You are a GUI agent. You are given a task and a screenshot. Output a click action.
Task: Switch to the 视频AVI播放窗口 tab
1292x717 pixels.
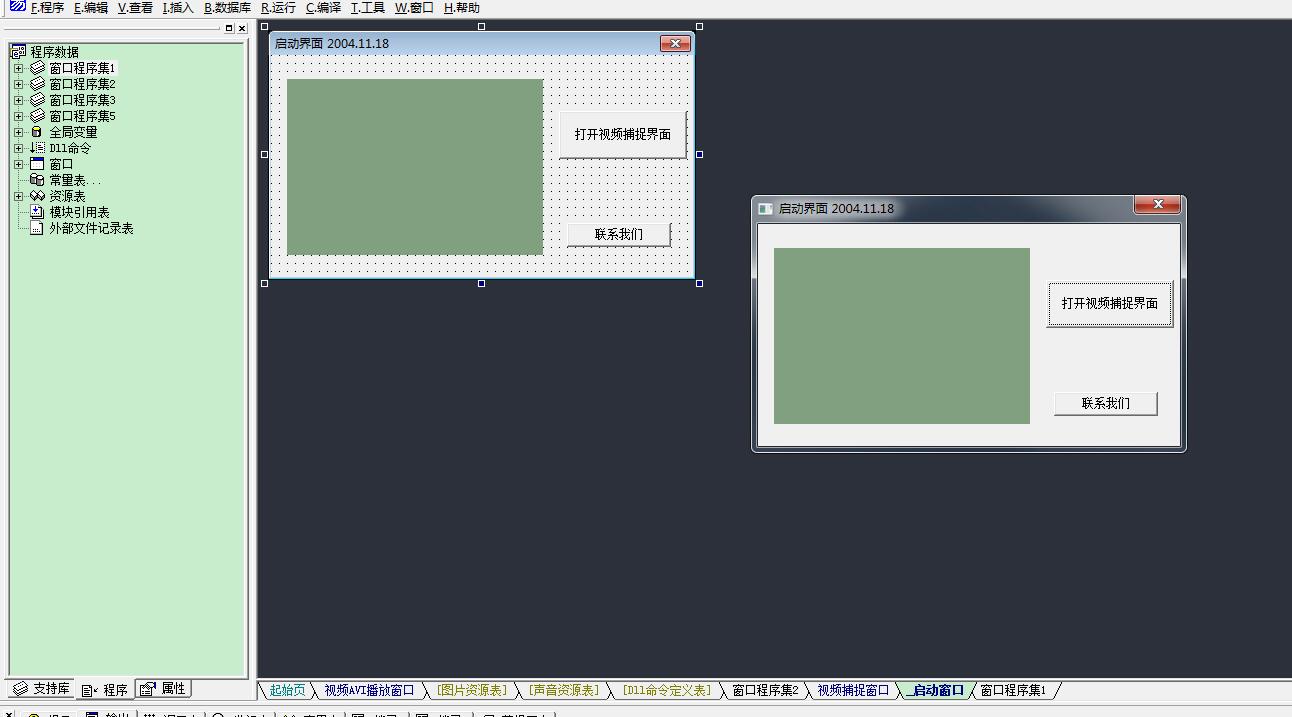point(369,690)
